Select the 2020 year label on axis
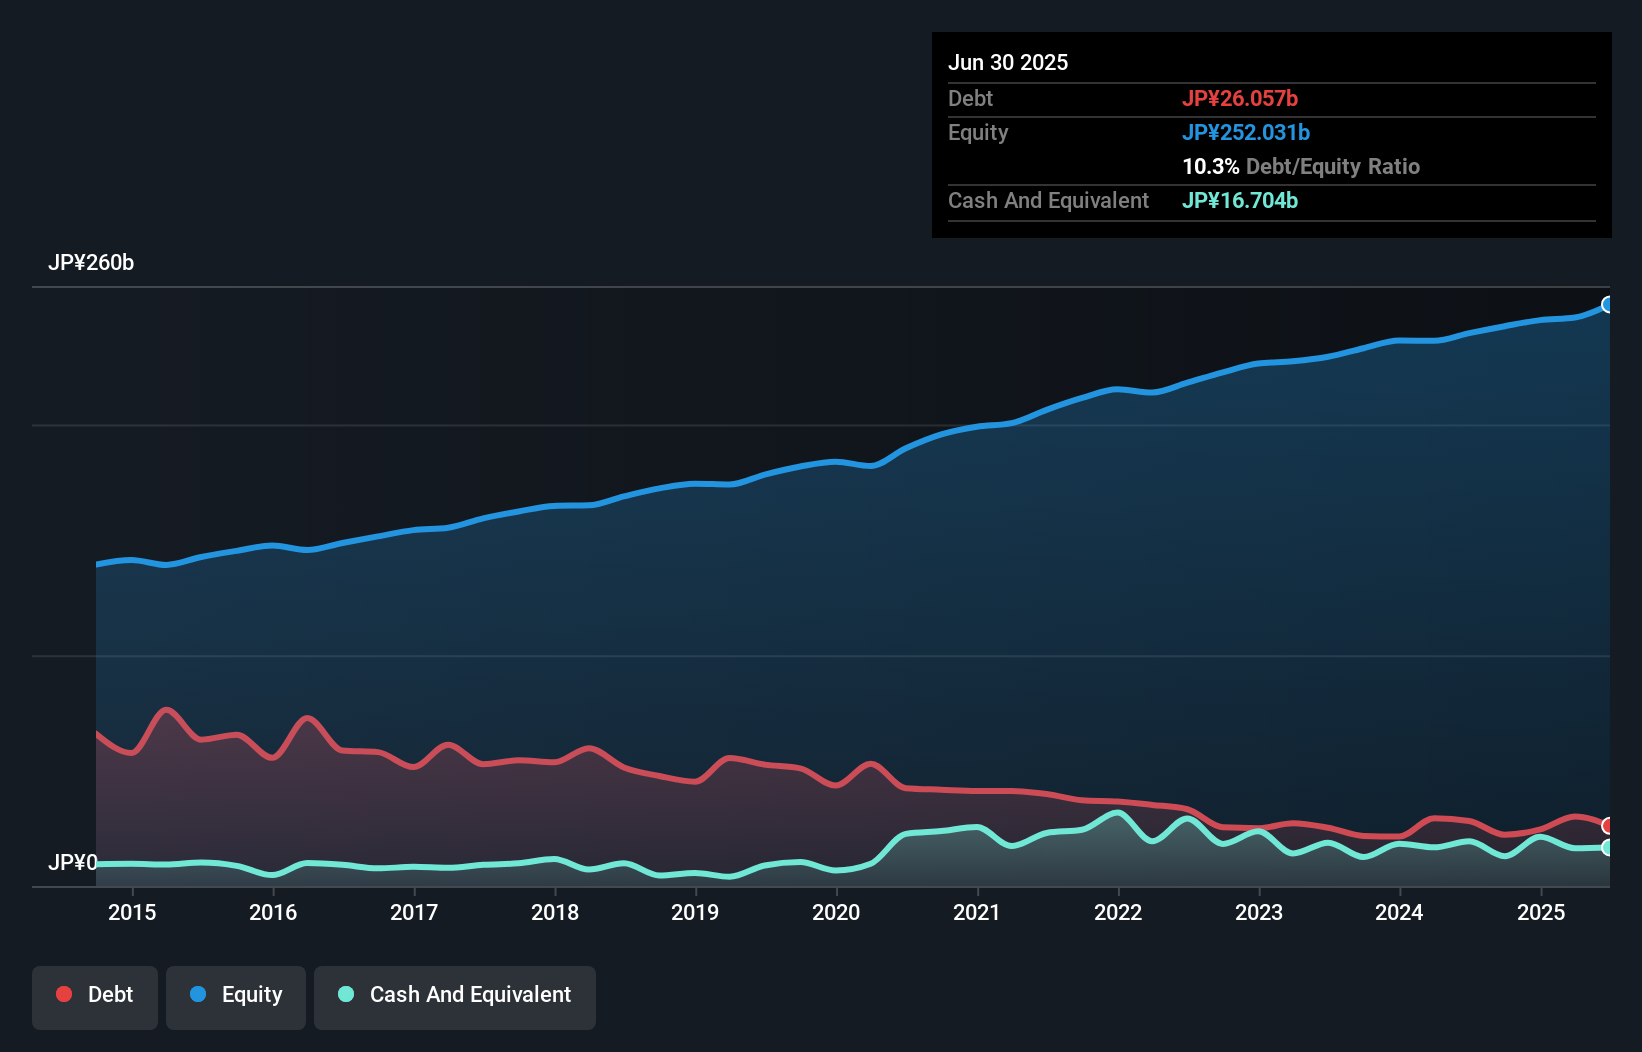This screenshot has height=1052, width=1642. (x=836, y=913)
